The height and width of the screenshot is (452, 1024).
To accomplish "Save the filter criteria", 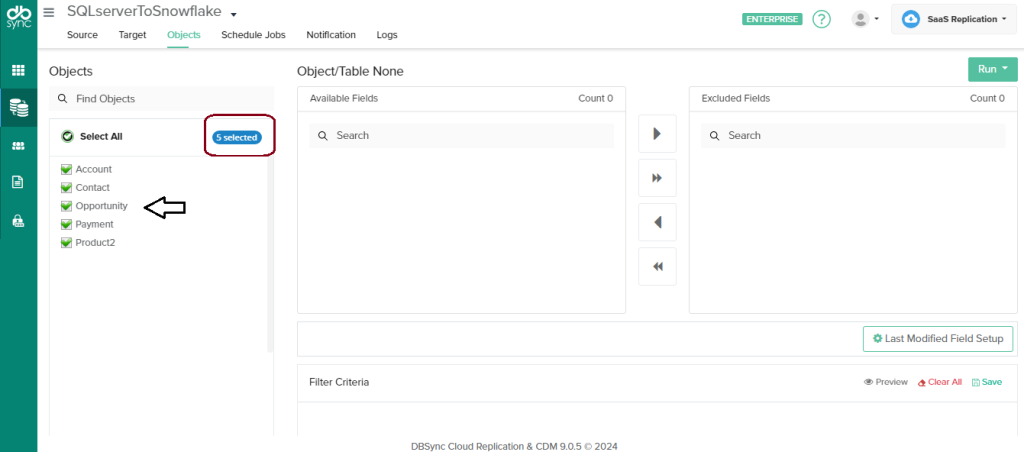I will 987,382.
